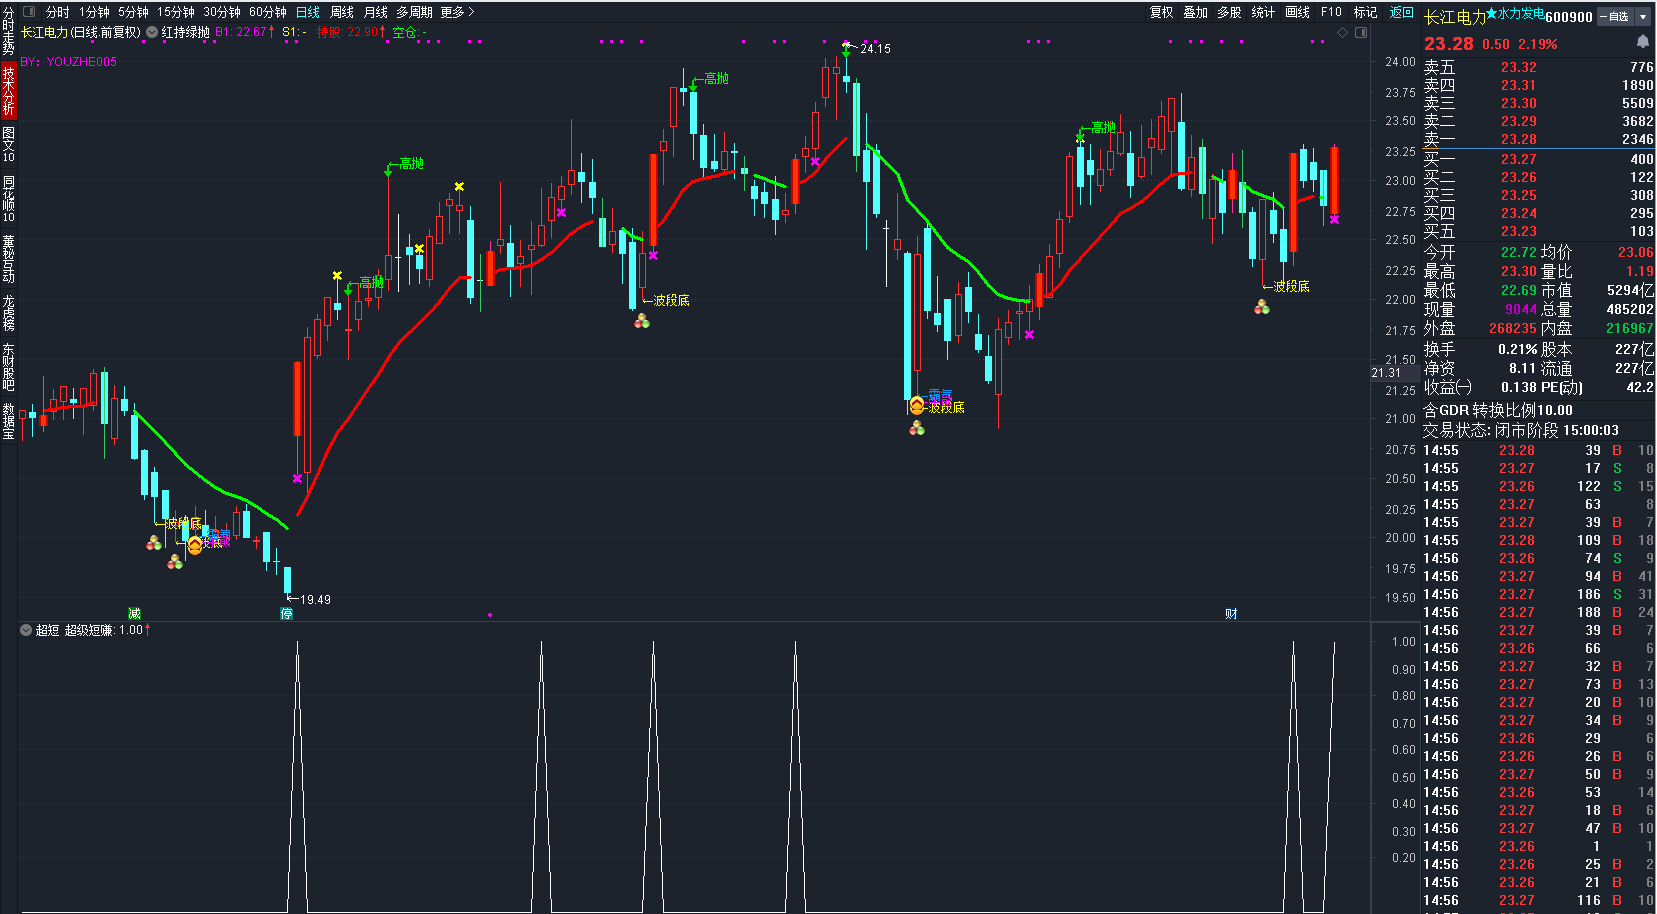Toggle the left sidebar panel icon
This screenshot has height=914, width=1657.
click(x=28, y=12)
